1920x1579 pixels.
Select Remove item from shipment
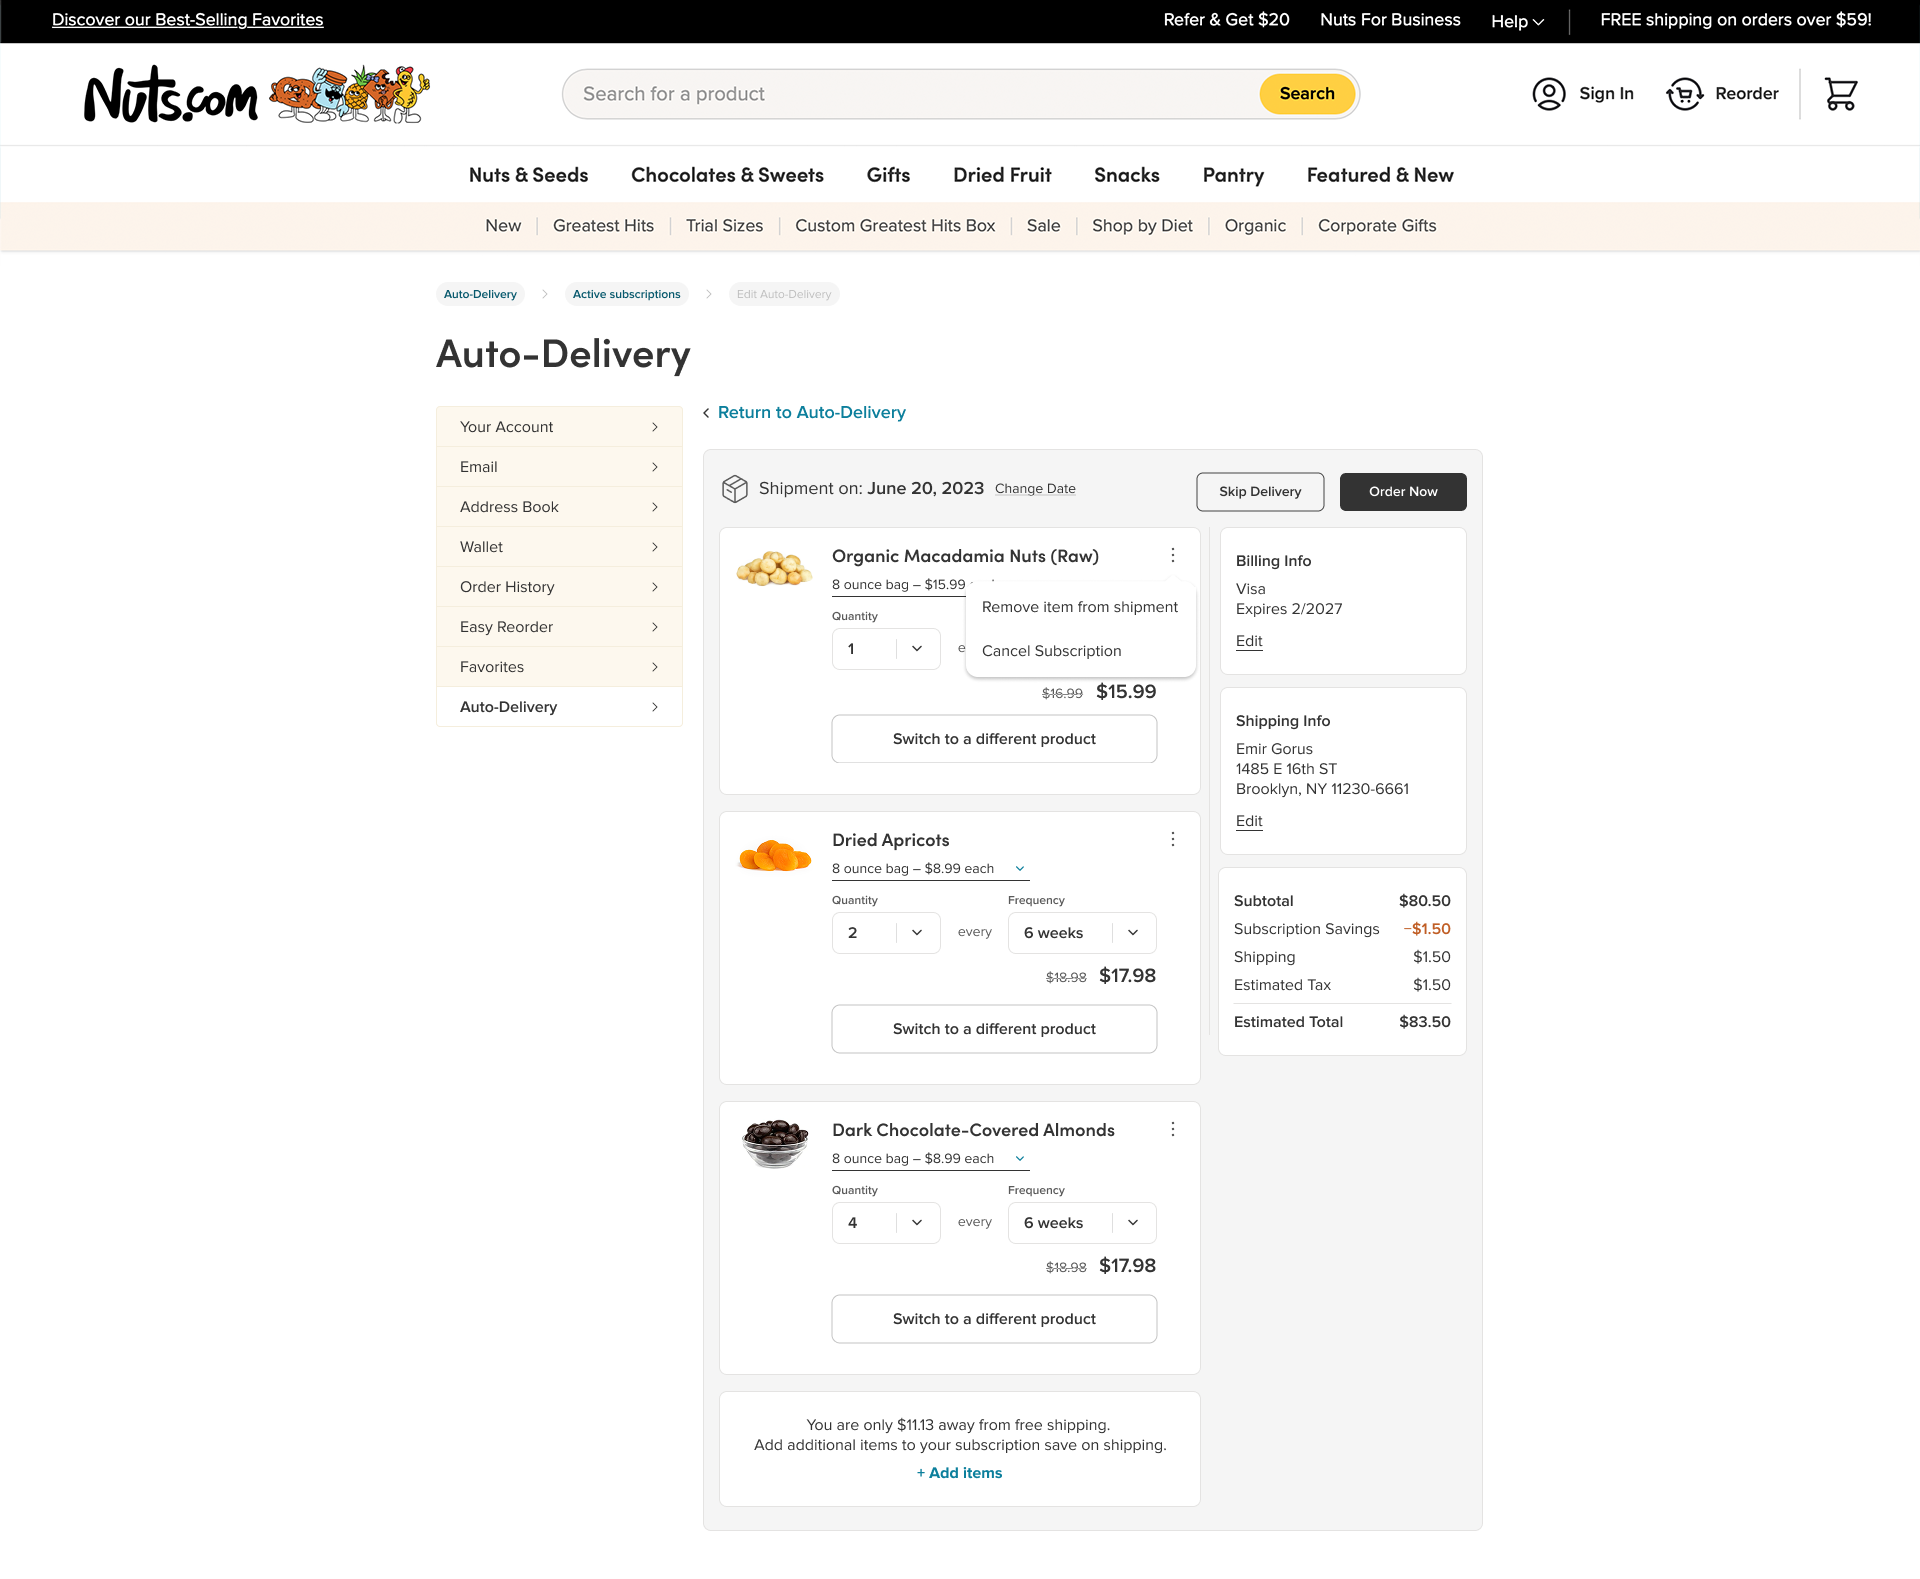[x=1080, y=607]
